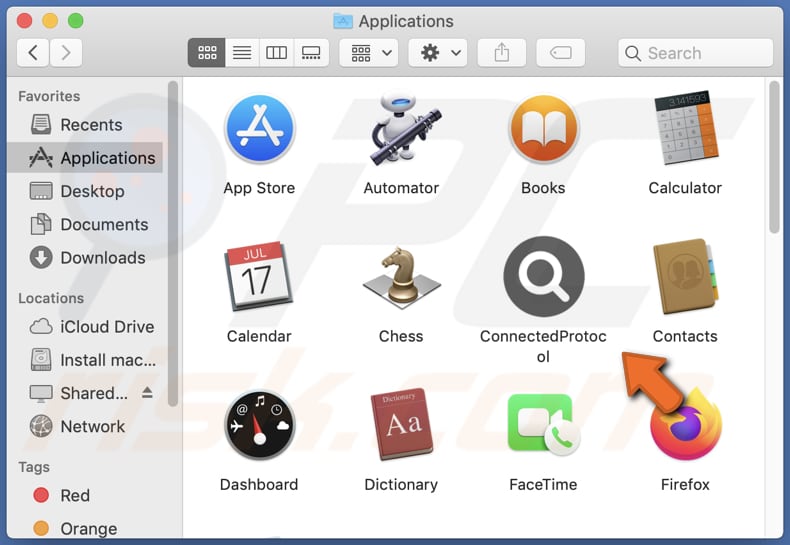Open the Dictionary book icon
The width and height of the screenshot is (790, 545).
pyautogui.click(x=402, y=424)
